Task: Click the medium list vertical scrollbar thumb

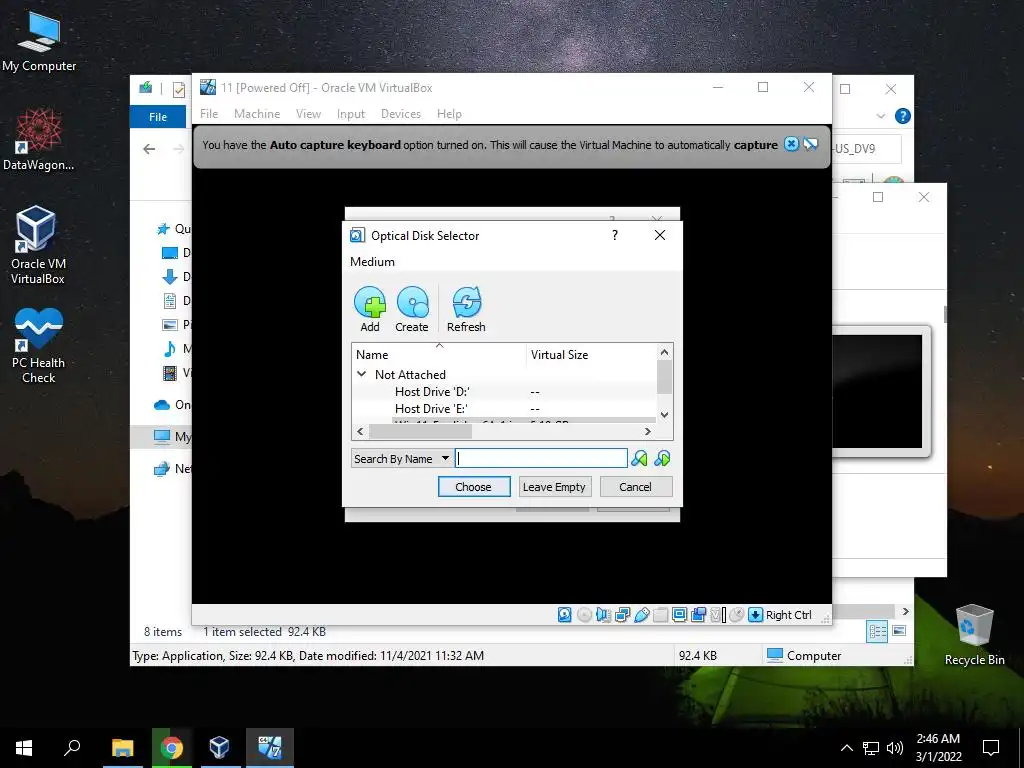Action: pyautogui.click(x=664, y=377)
